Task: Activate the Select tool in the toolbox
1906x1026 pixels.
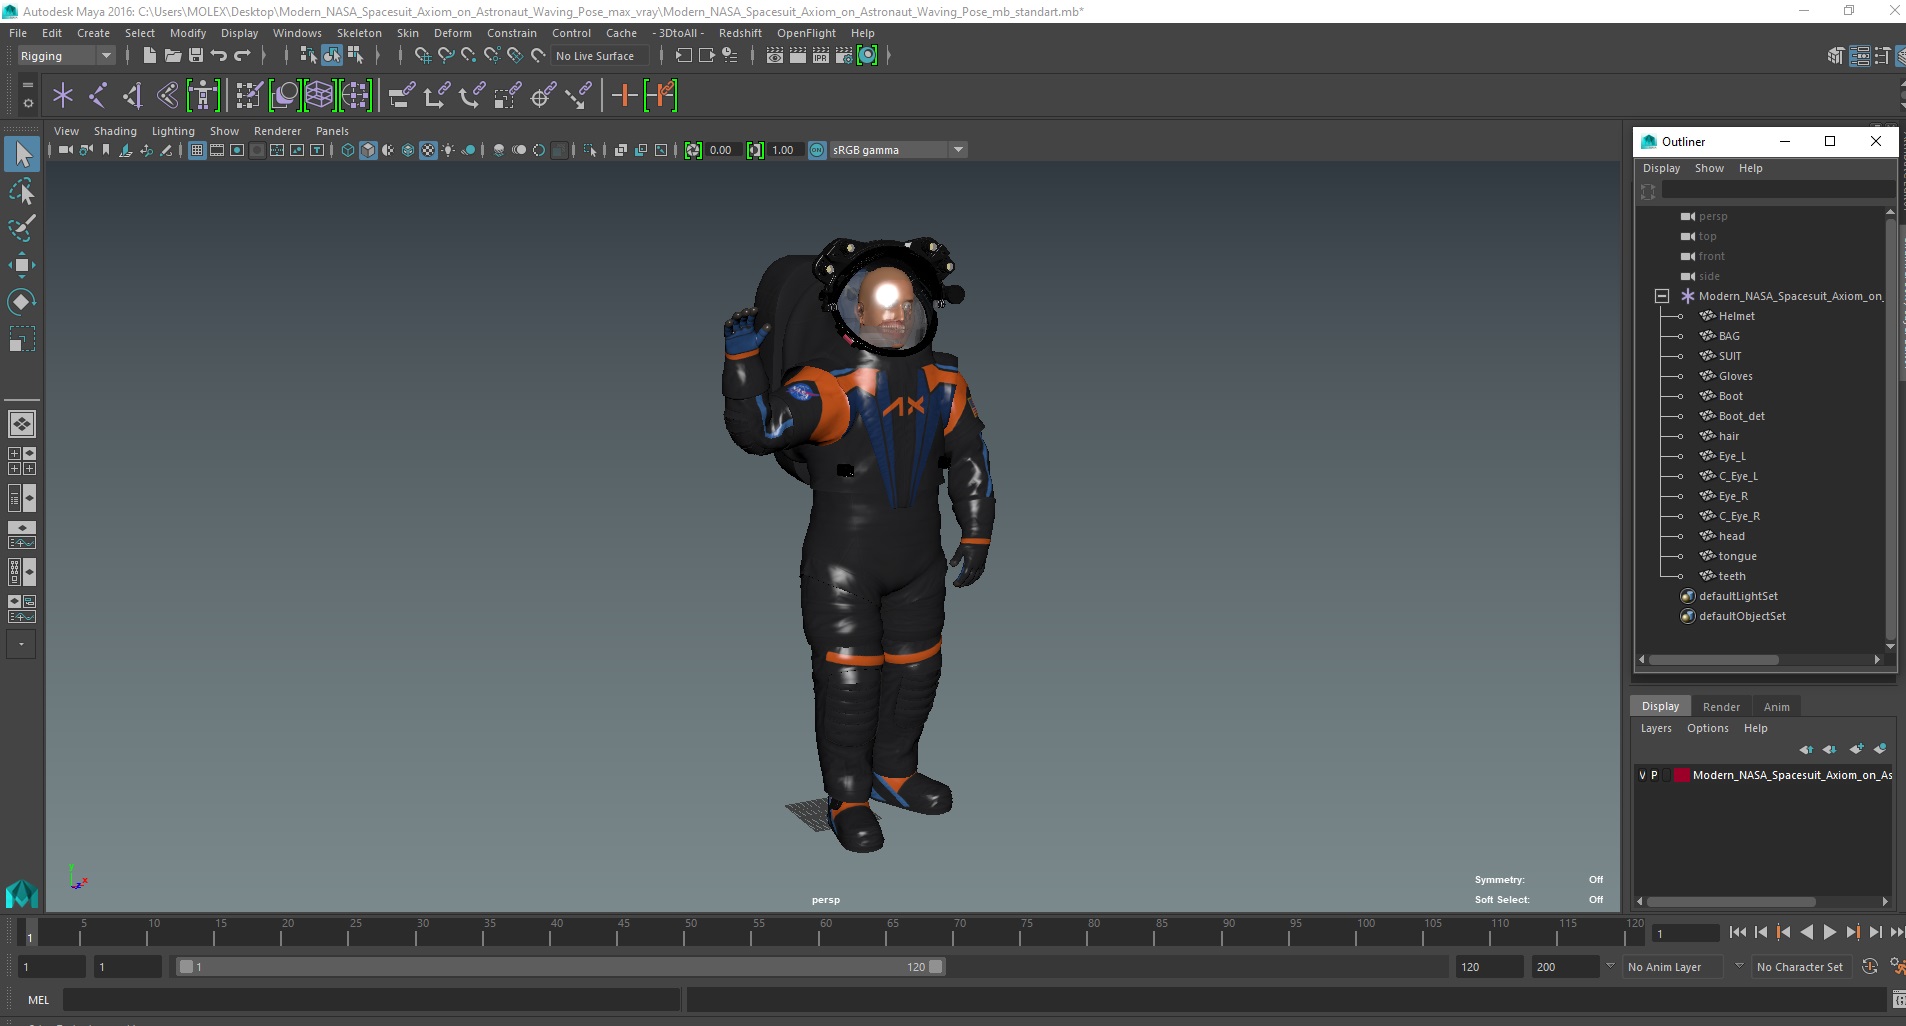Action: click(22, 154)
